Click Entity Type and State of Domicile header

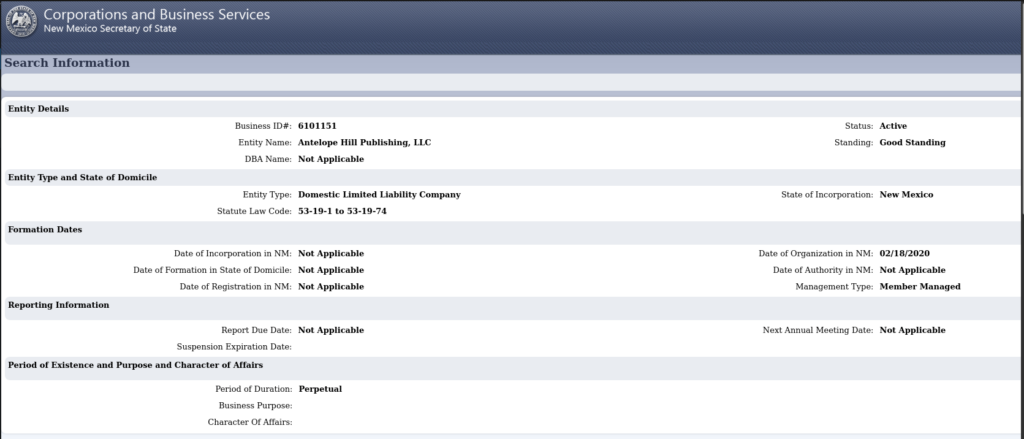[x=82, y=177]
